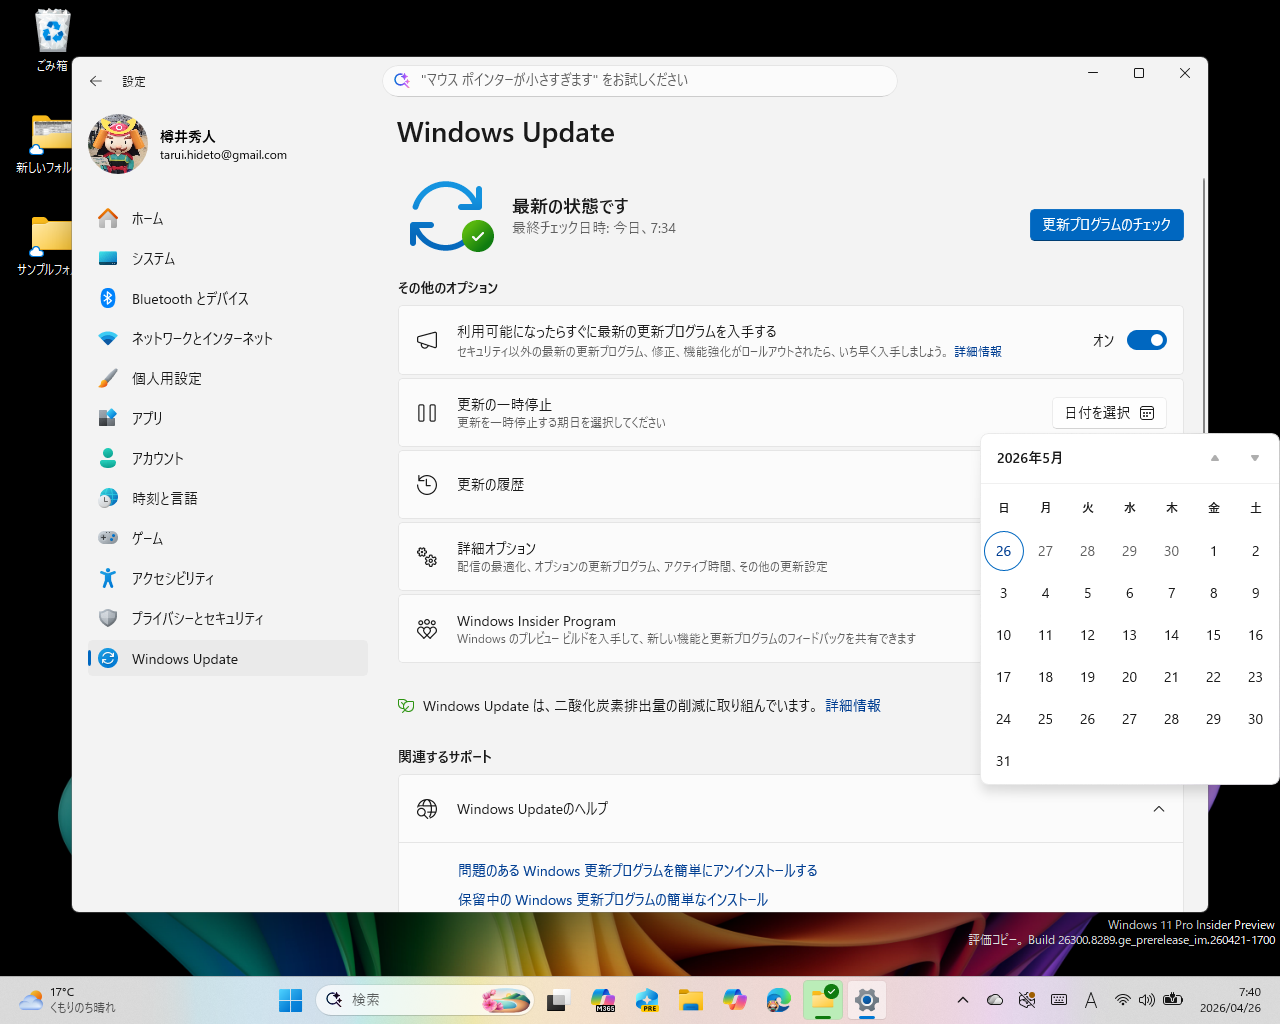Select date 31 in the calendar
Image resolution: width=1280 pixels, height=1024 pixels.
(x=1004, y=761)
